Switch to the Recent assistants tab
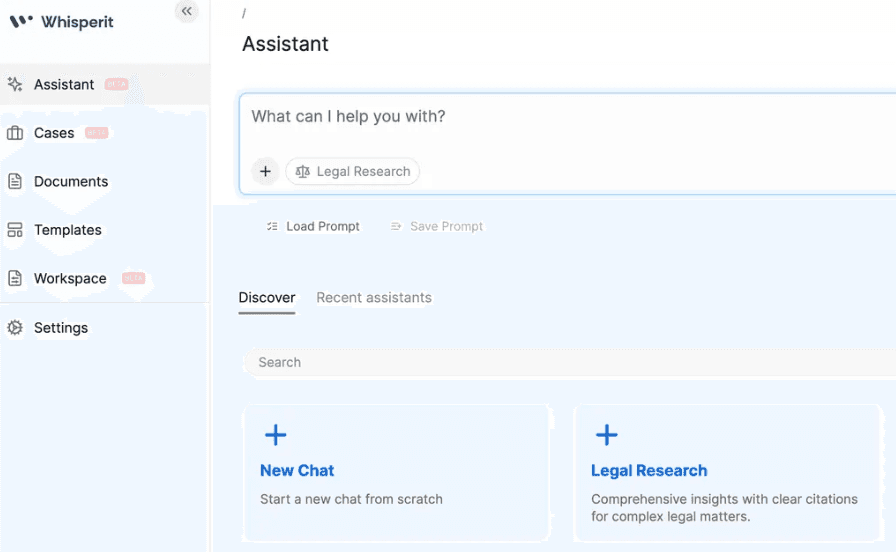Viewport: 896px width, 552px height. [x=374, y=298]
